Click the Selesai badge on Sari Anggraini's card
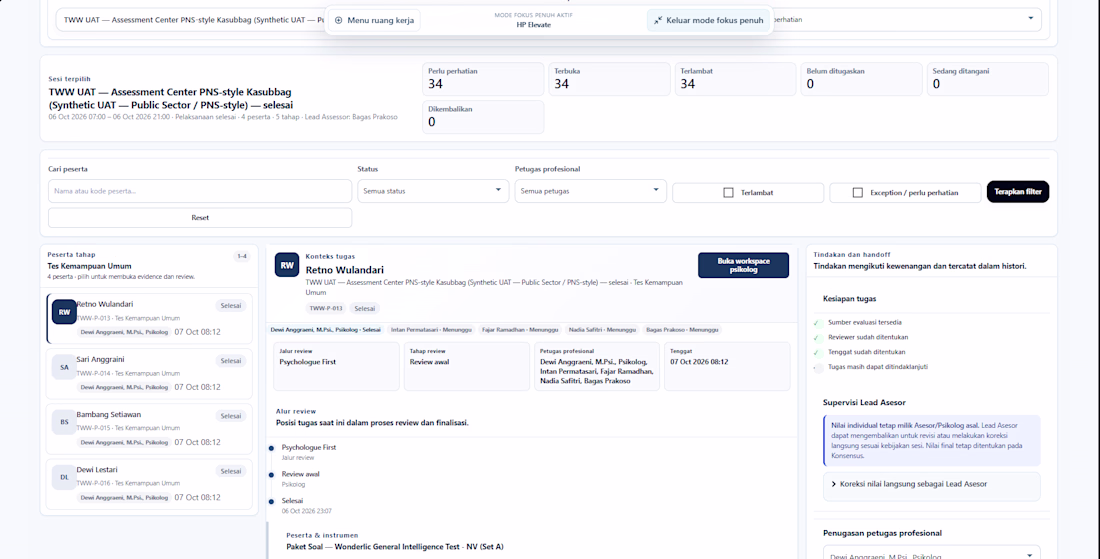The width and height of the screenshot is (1100, 559). (x=231, y=361)
